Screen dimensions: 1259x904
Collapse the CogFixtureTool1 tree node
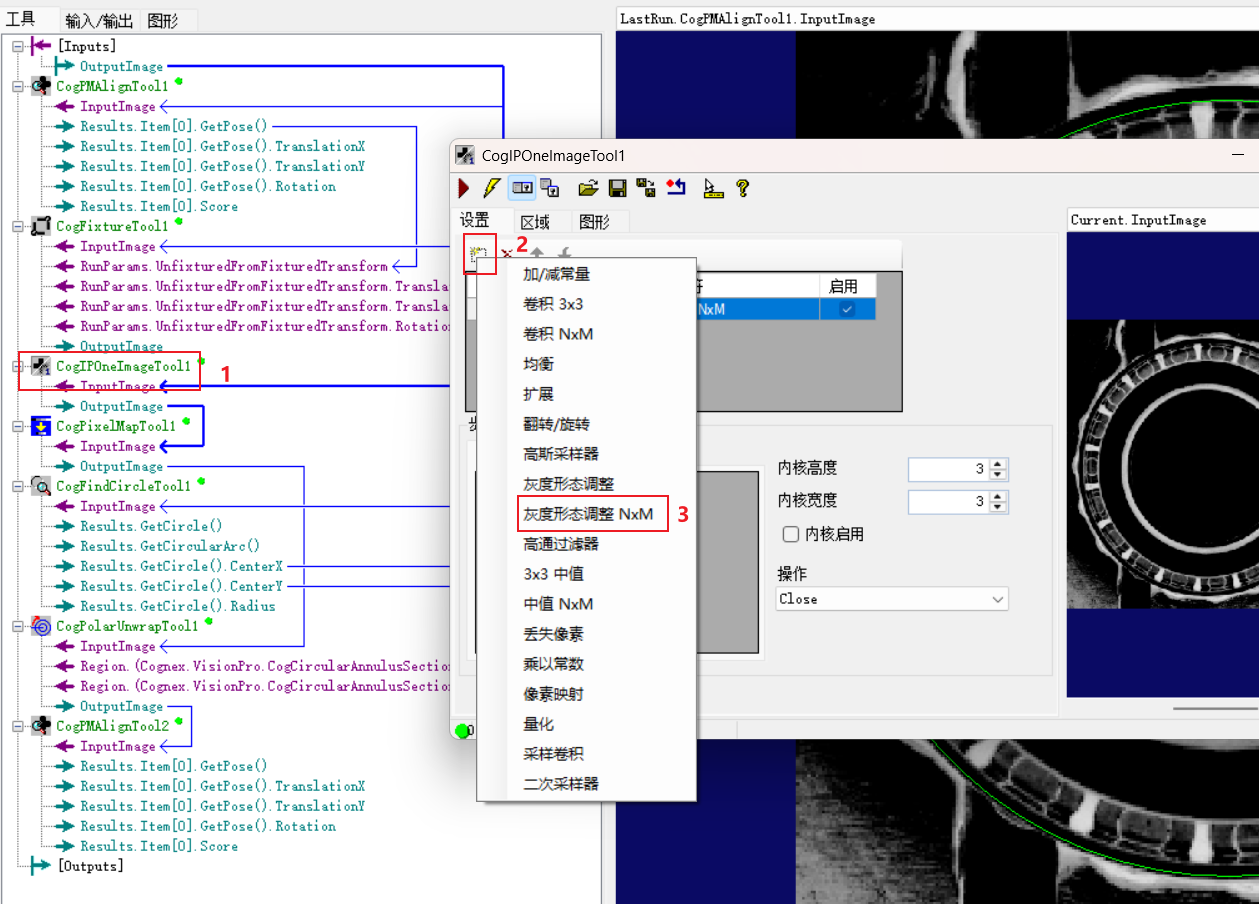(x=18, y=226)
